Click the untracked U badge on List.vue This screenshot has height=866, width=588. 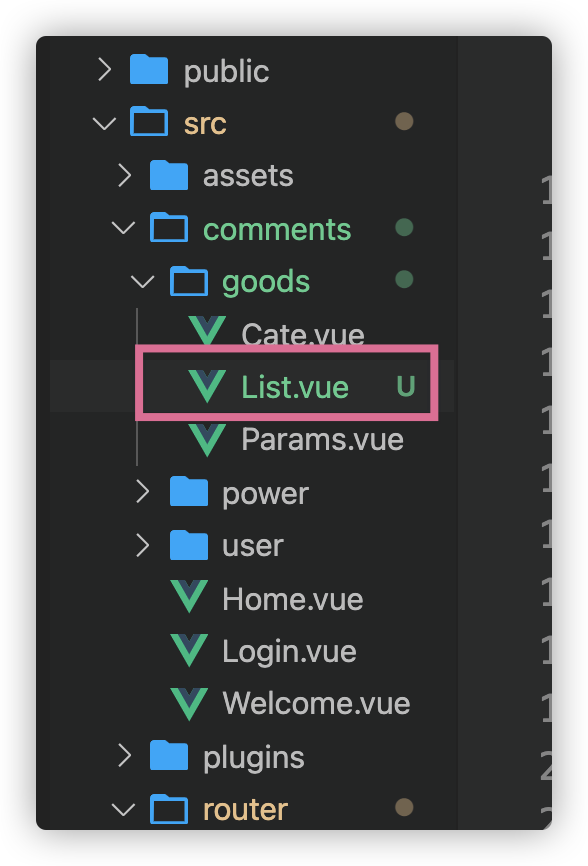(406, 386)
